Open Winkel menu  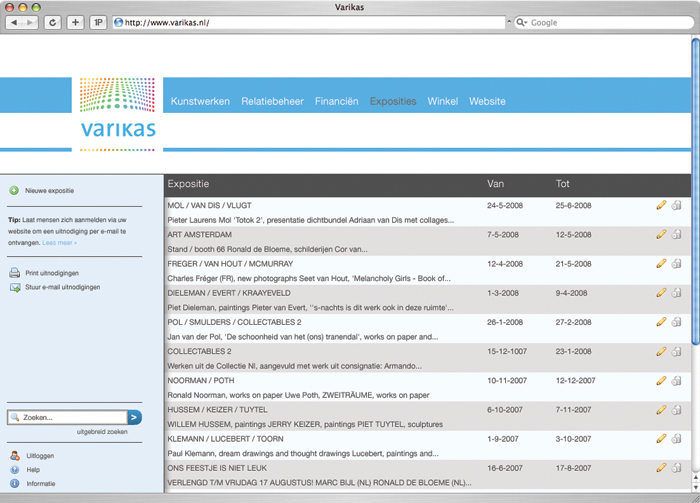tap(442, 101)
